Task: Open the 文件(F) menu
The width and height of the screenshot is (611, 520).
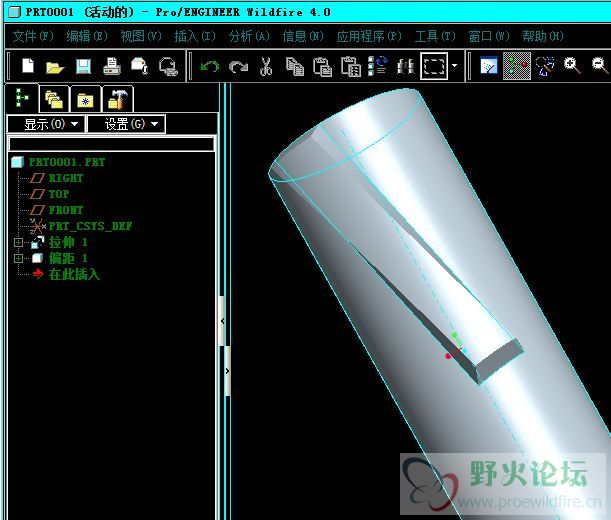Action: coord(33,36)
